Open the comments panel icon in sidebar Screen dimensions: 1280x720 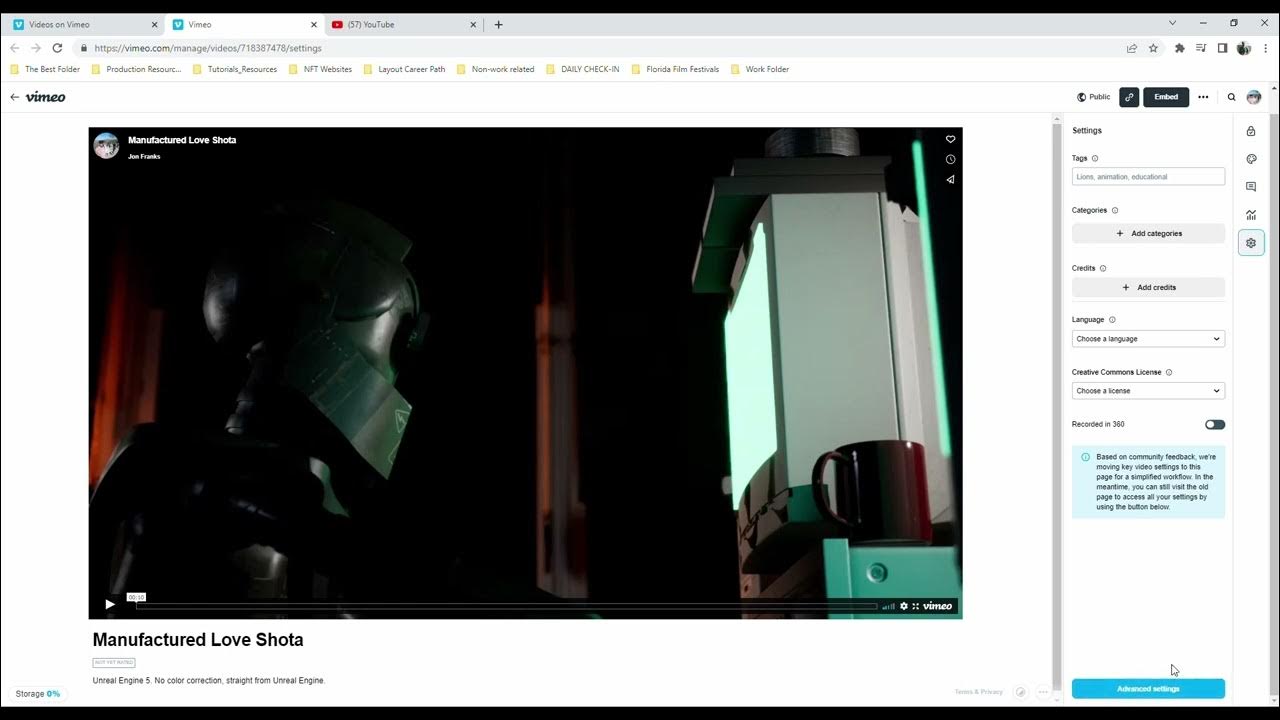click(1250, 187)
